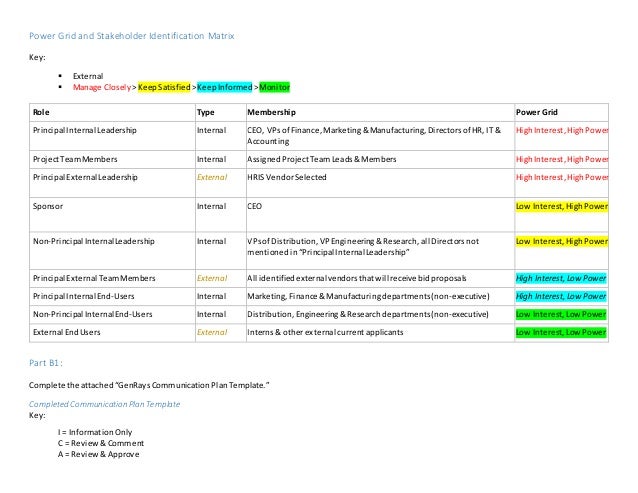Image resolution: width=638 pixels, height=493 pixels.
Task: Click the 'A = Review & Approve' key line
Action: click(x=98, y=454)
